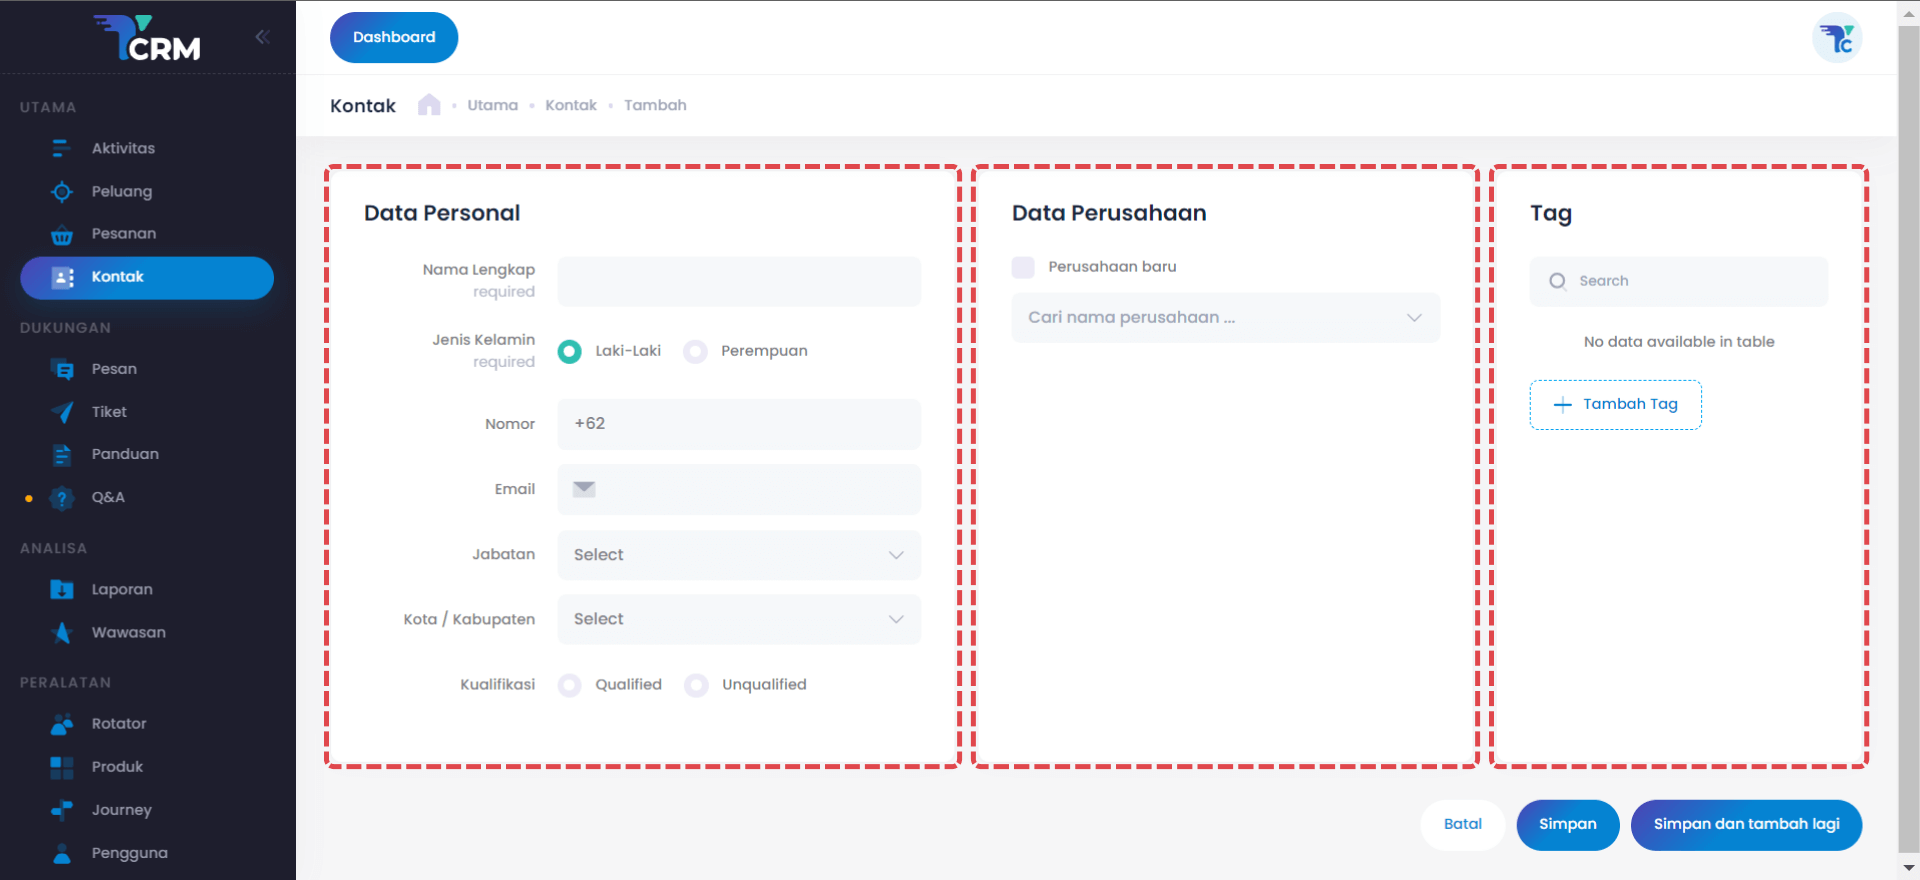Viewport: 1920px width, 880px height.
Task: Click the Tiket paper-plane icon
Action: [62, 412]
